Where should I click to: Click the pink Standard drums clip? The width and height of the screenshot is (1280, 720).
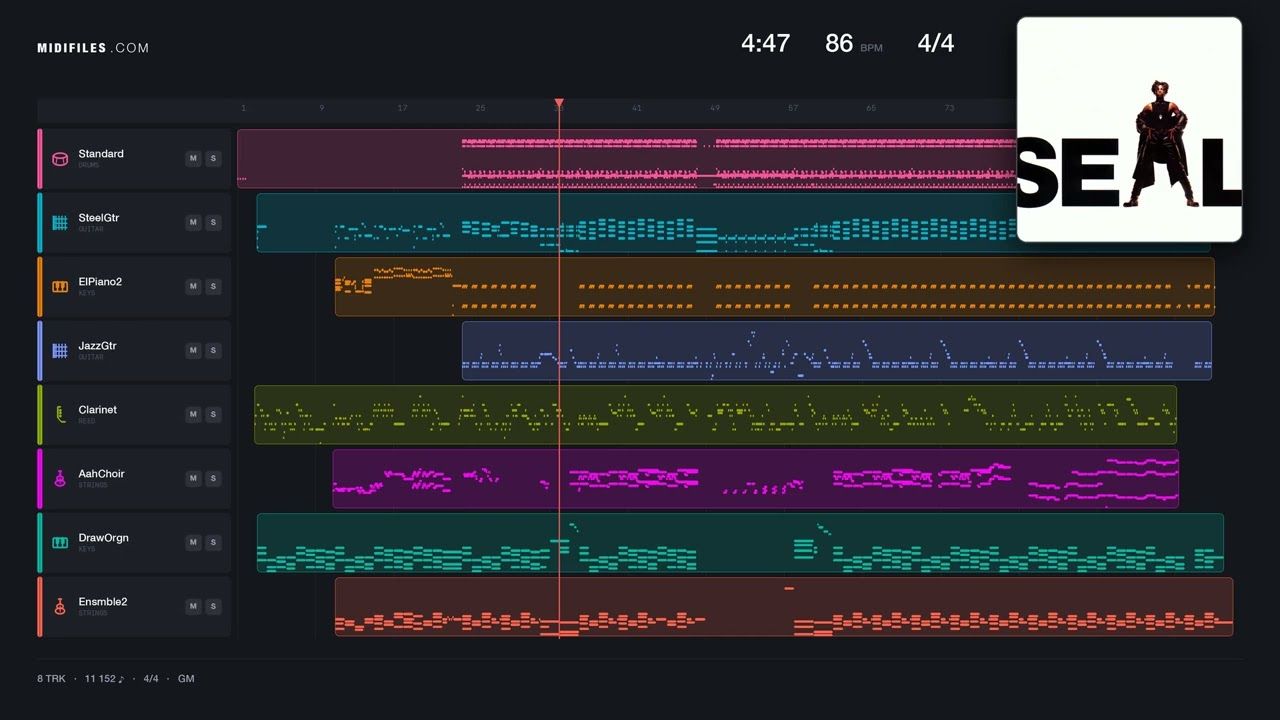(x=627, y=158)
